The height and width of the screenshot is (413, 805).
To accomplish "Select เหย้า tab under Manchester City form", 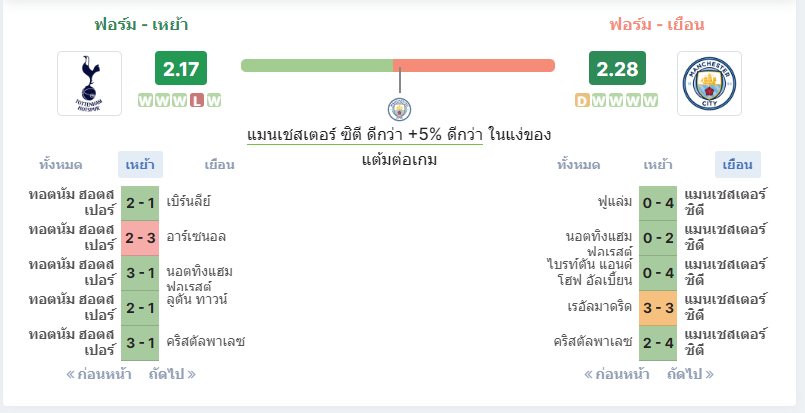I will pyautogui.click(x=658, y=165).
